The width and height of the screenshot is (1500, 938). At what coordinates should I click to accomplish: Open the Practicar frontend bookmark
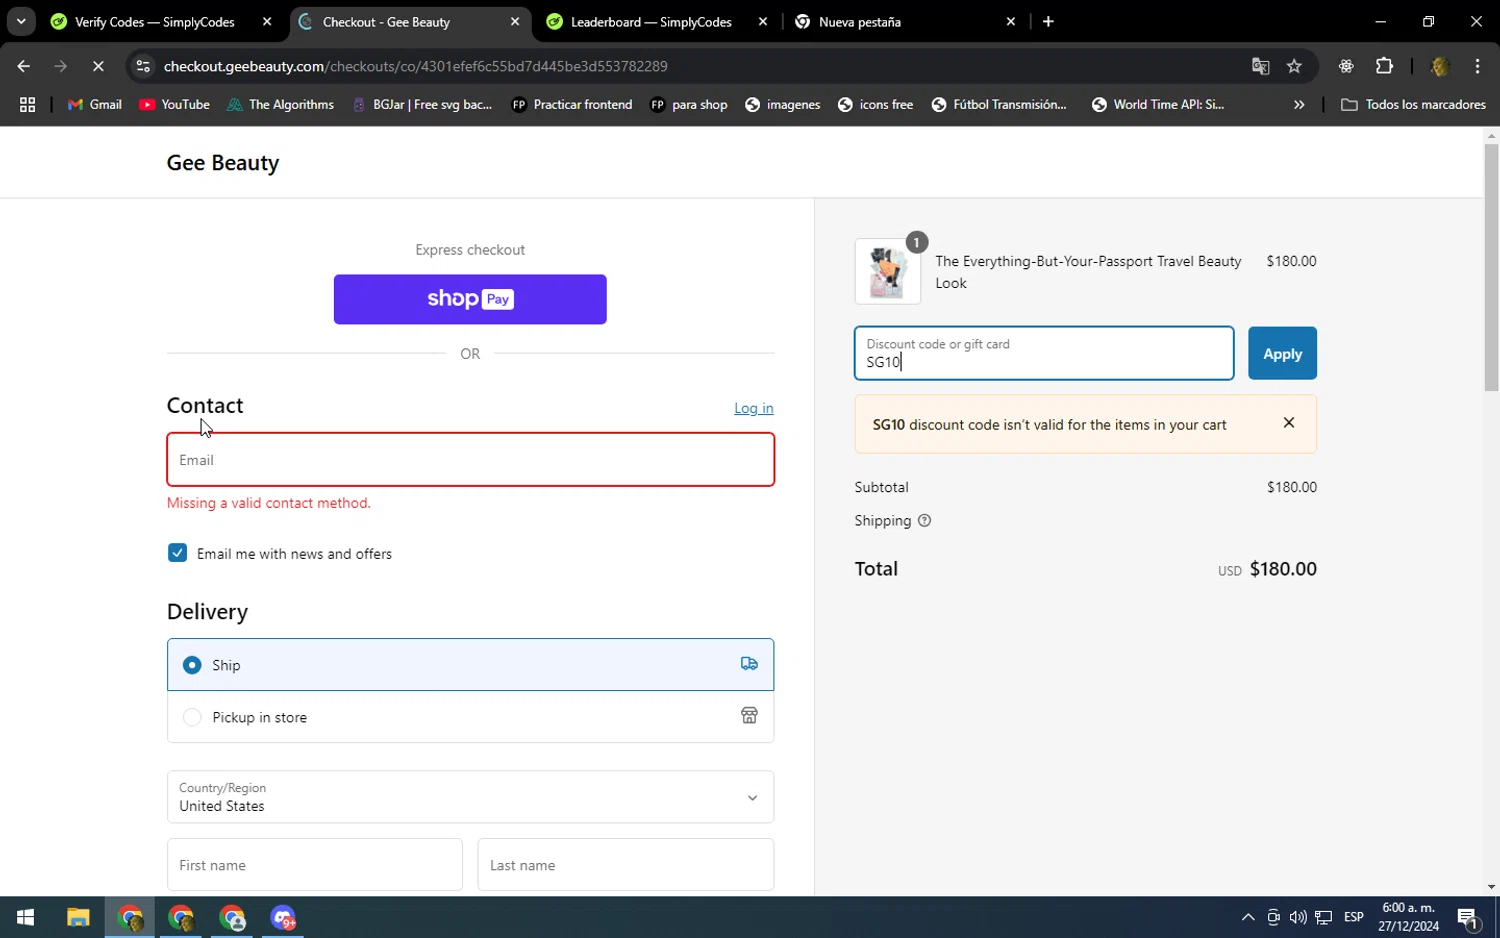click(571, 104)
